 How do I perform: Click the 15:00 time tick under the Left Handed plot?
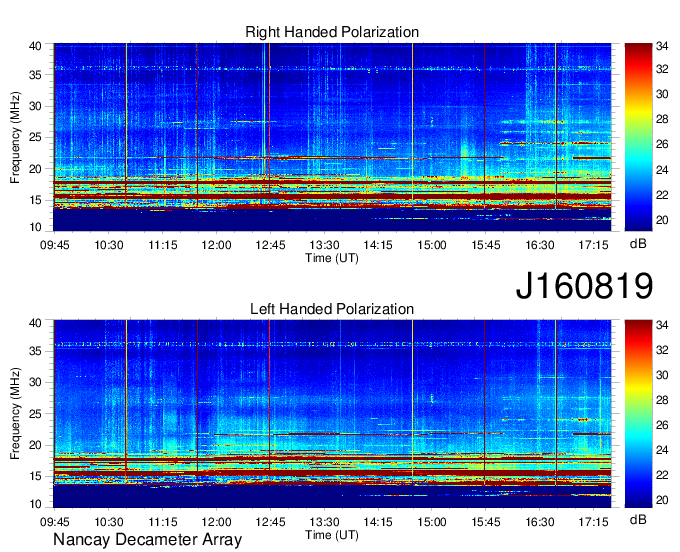point(432,522)
